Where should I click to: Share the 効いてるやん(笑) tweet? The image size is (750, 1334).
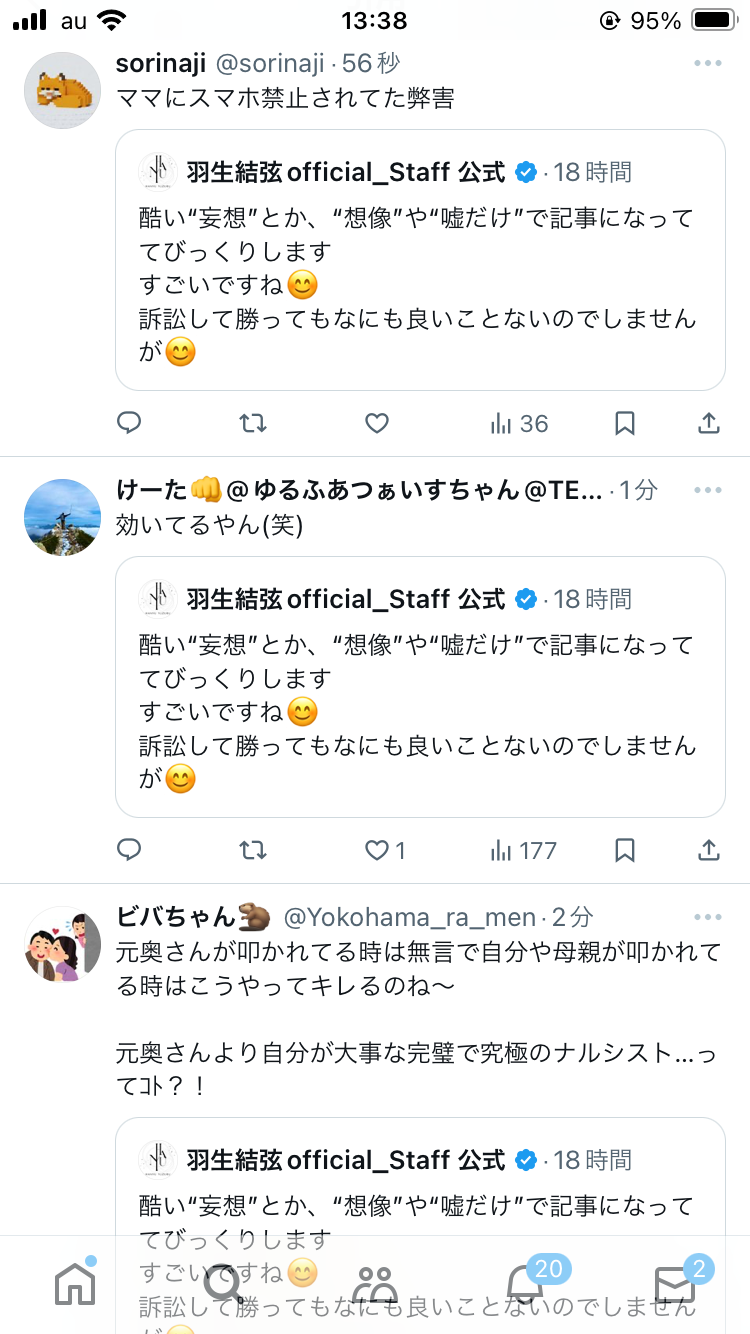coord(709,851)
